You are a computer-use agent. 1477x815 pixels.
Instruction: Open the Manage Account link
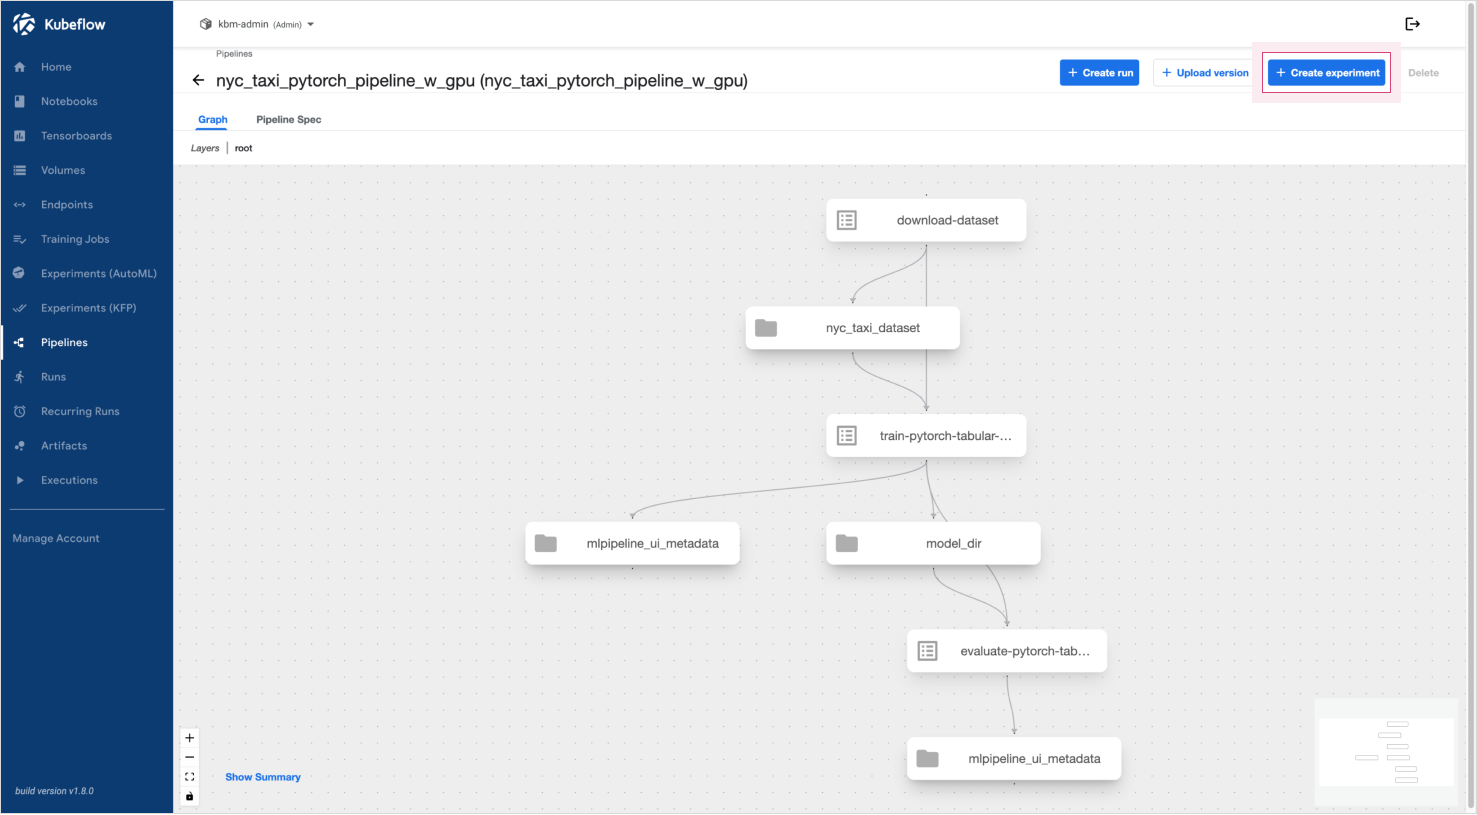point(56,538)
